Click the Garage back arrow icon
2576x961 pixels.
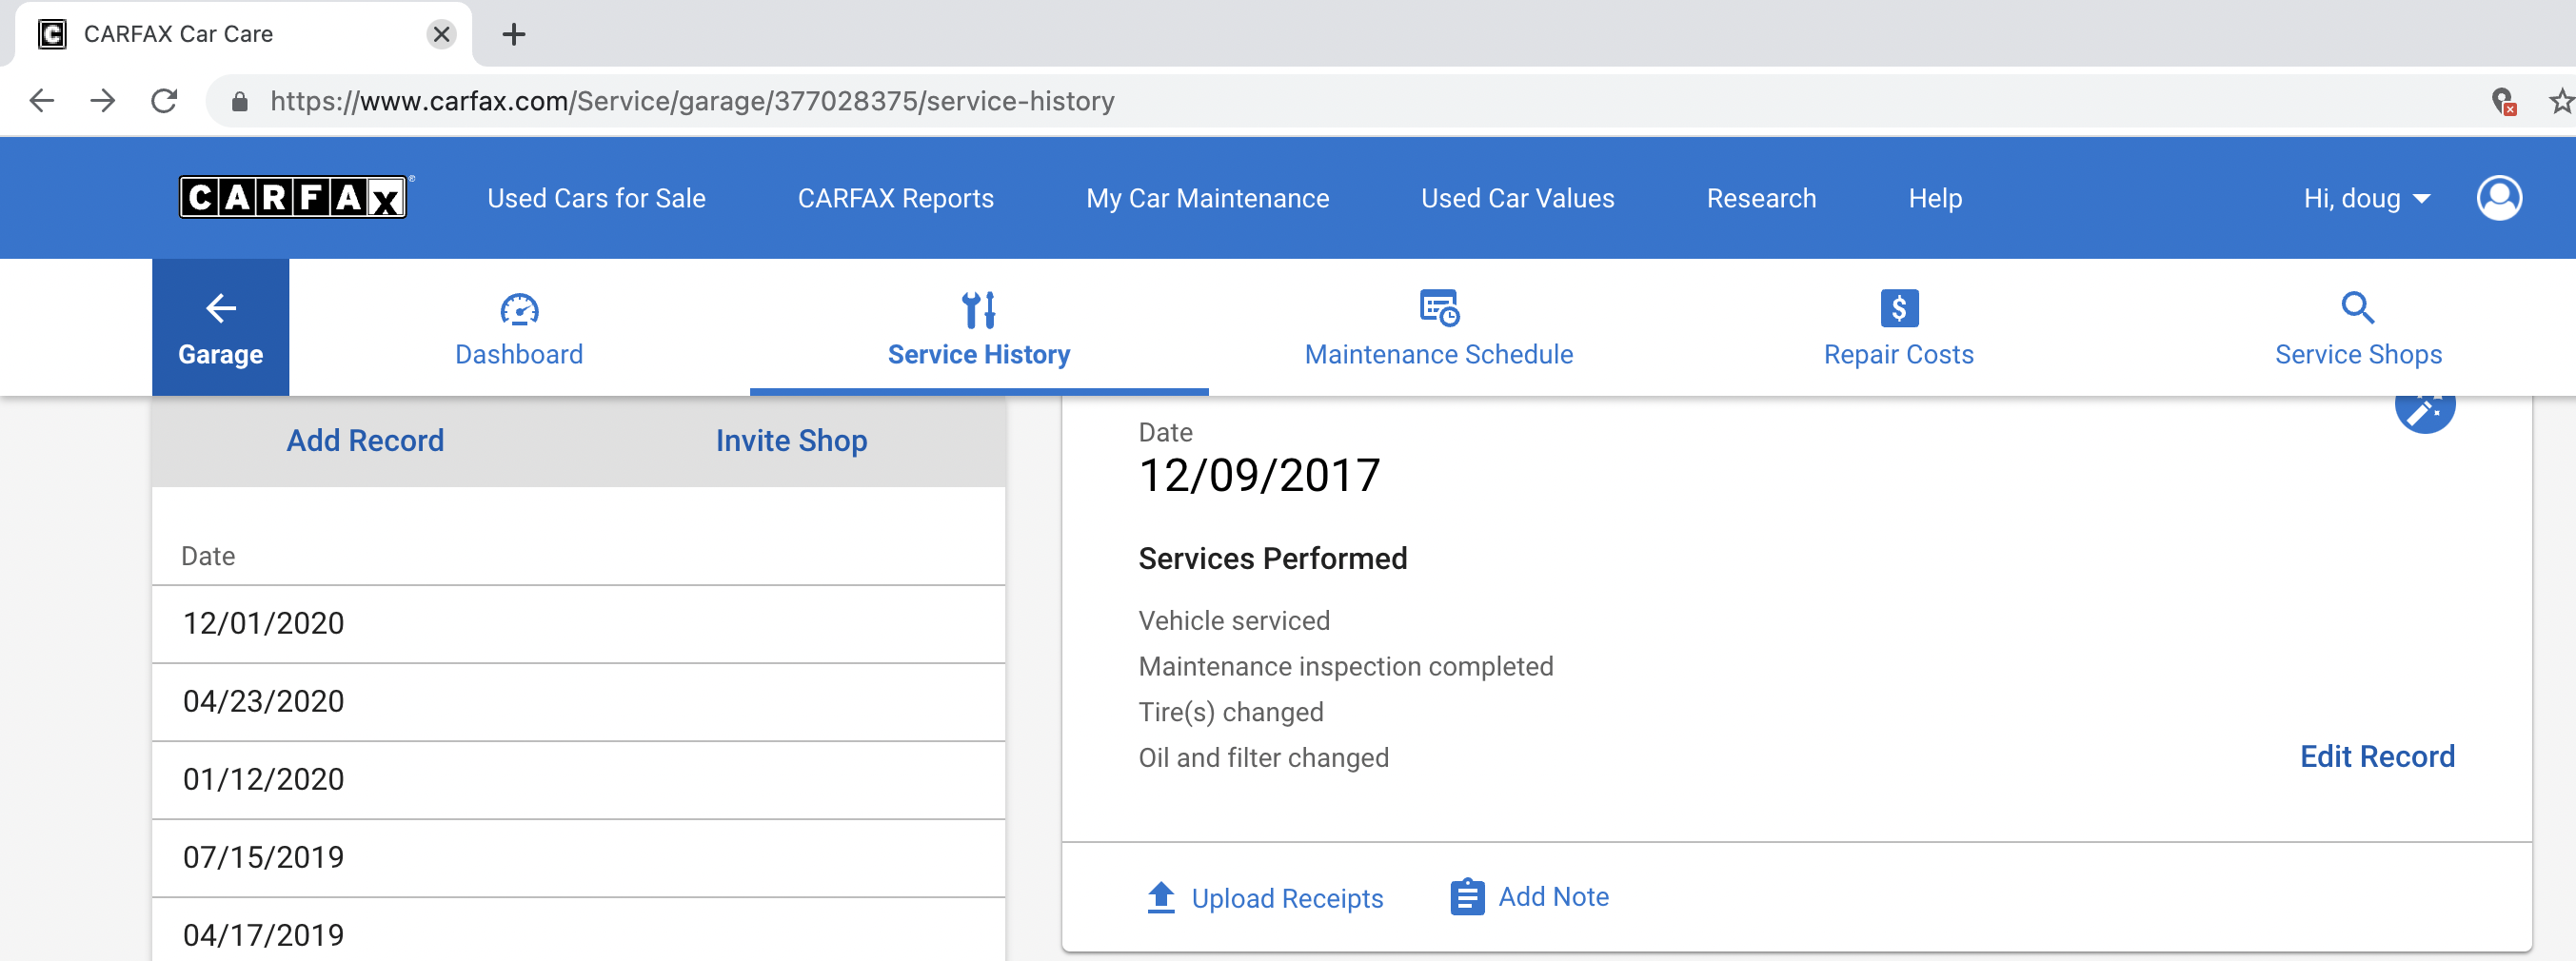221,308
